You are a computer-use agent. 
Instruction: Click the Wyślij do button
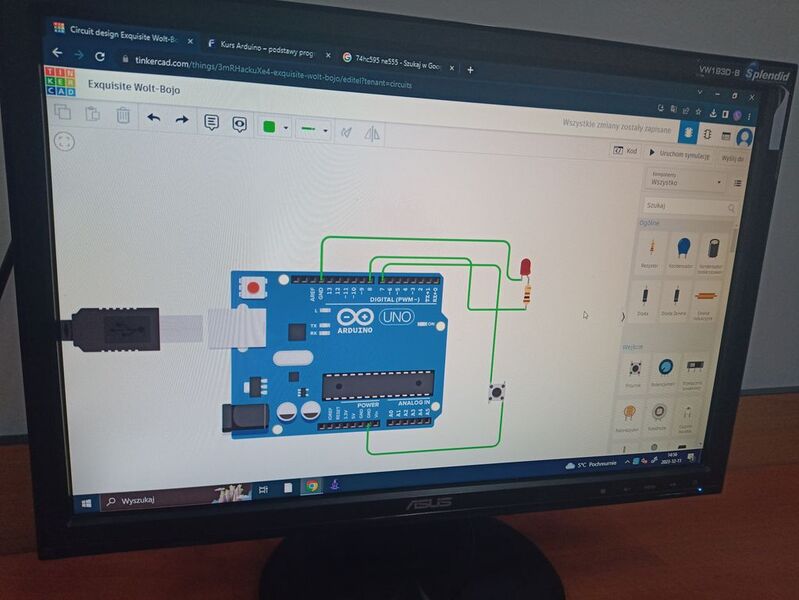[732, 159]
